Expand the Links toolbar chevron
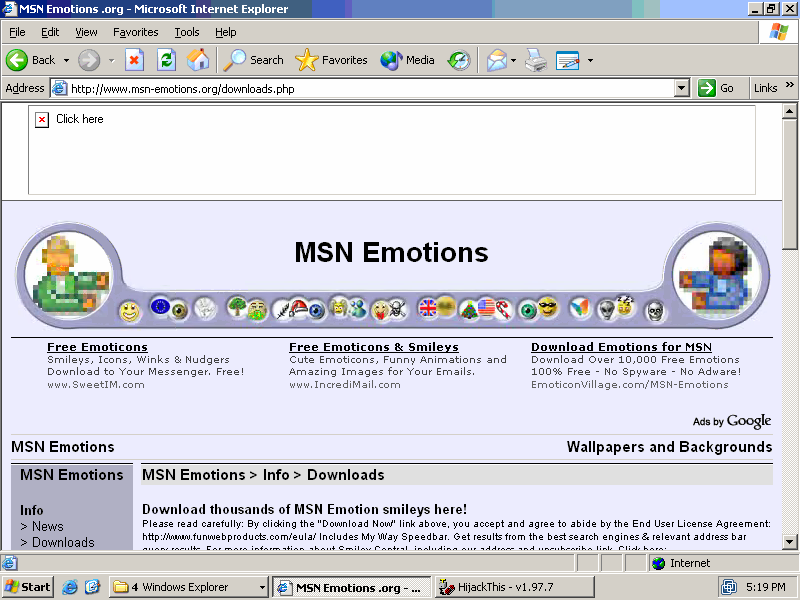Screen dimensions: 800x600 pyautogui.click(x=790, y=85)
